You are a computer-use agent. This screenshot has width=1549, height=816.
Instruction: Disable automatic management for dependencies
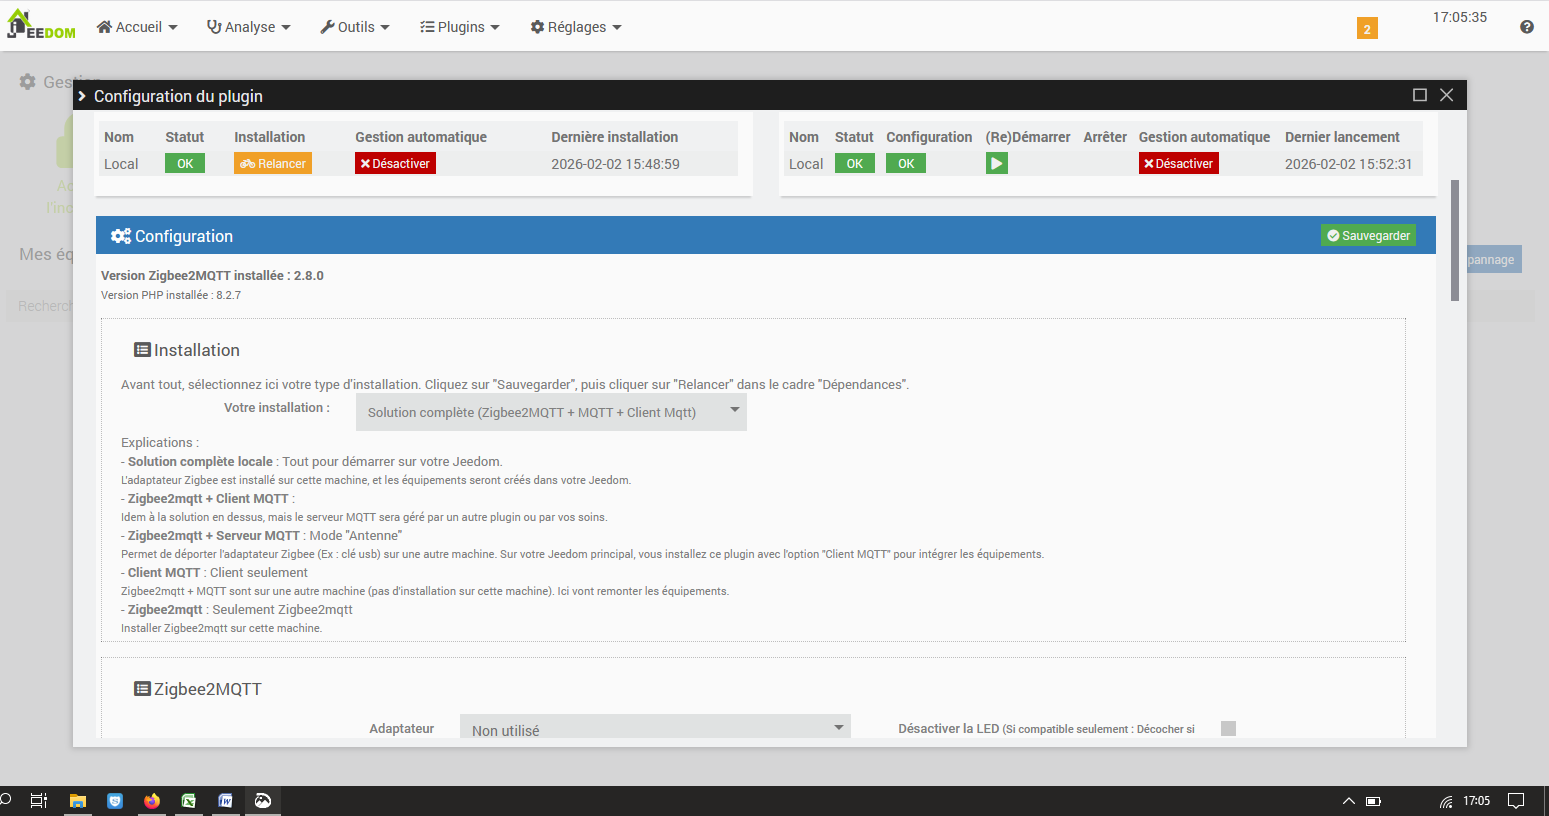[x=395, y=164]
